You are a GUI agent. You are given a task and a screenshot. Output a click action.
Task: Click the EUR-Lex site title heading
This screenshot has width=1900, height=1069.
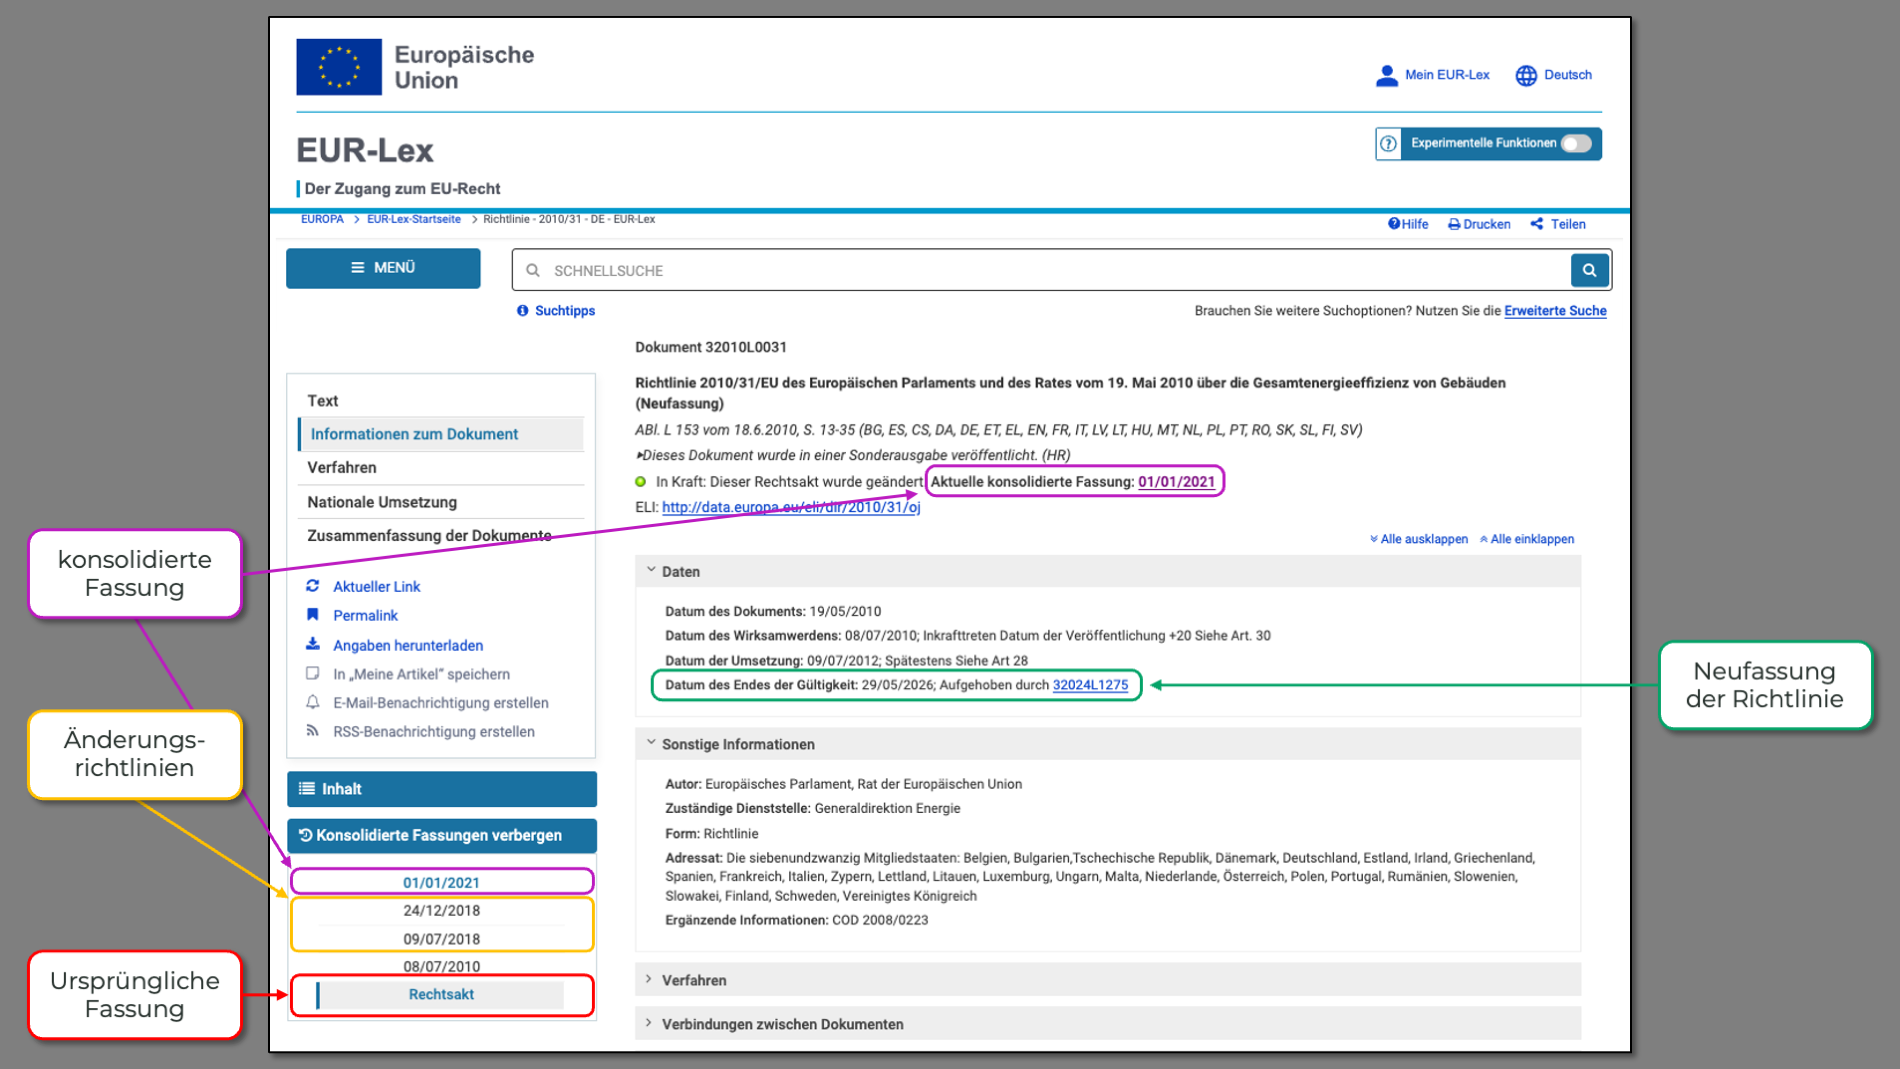pyautogui.click(x=365, y=151)
